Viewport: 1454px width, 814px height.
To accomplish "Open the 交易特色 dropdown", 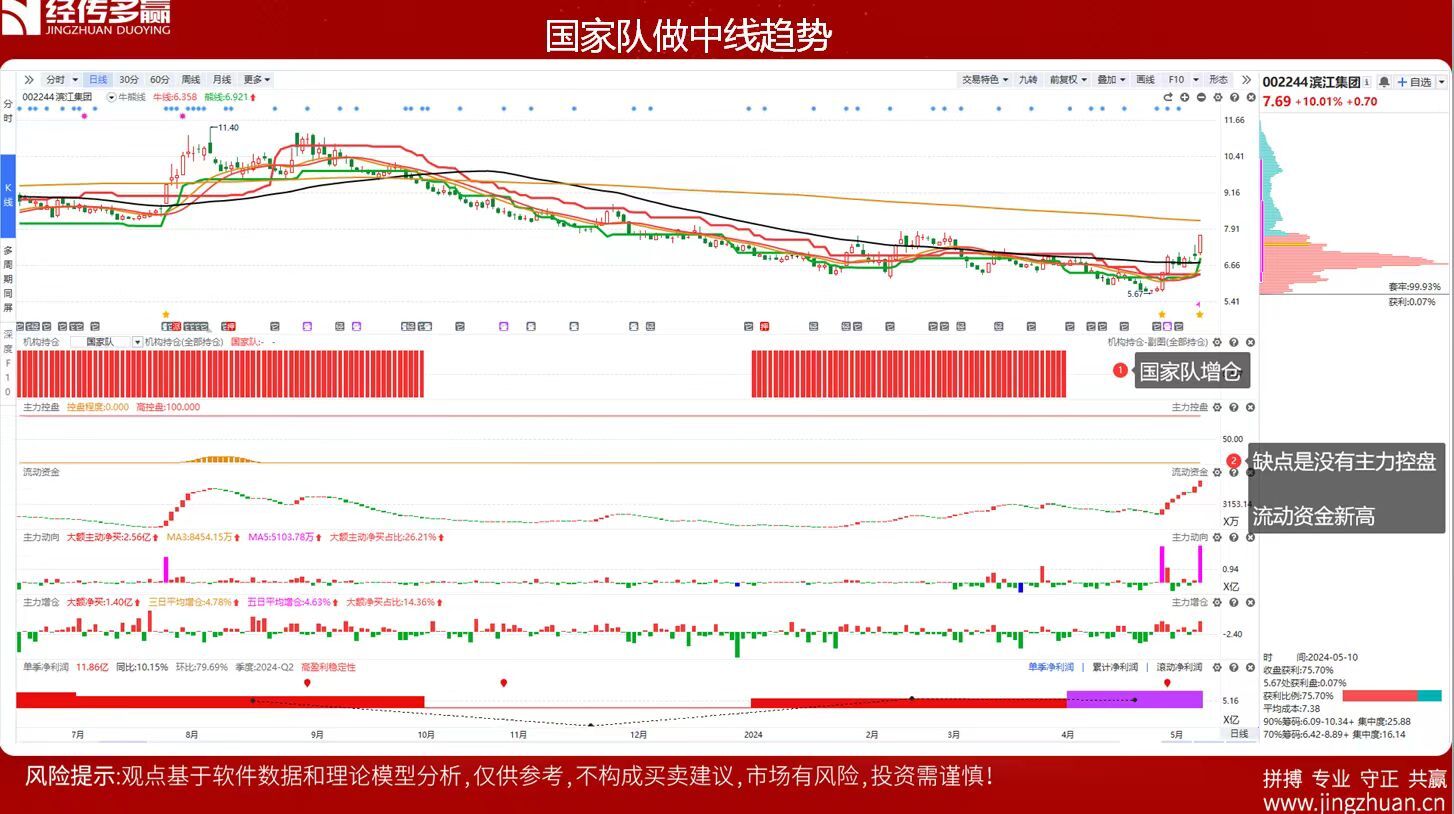I will click(985, 79).
